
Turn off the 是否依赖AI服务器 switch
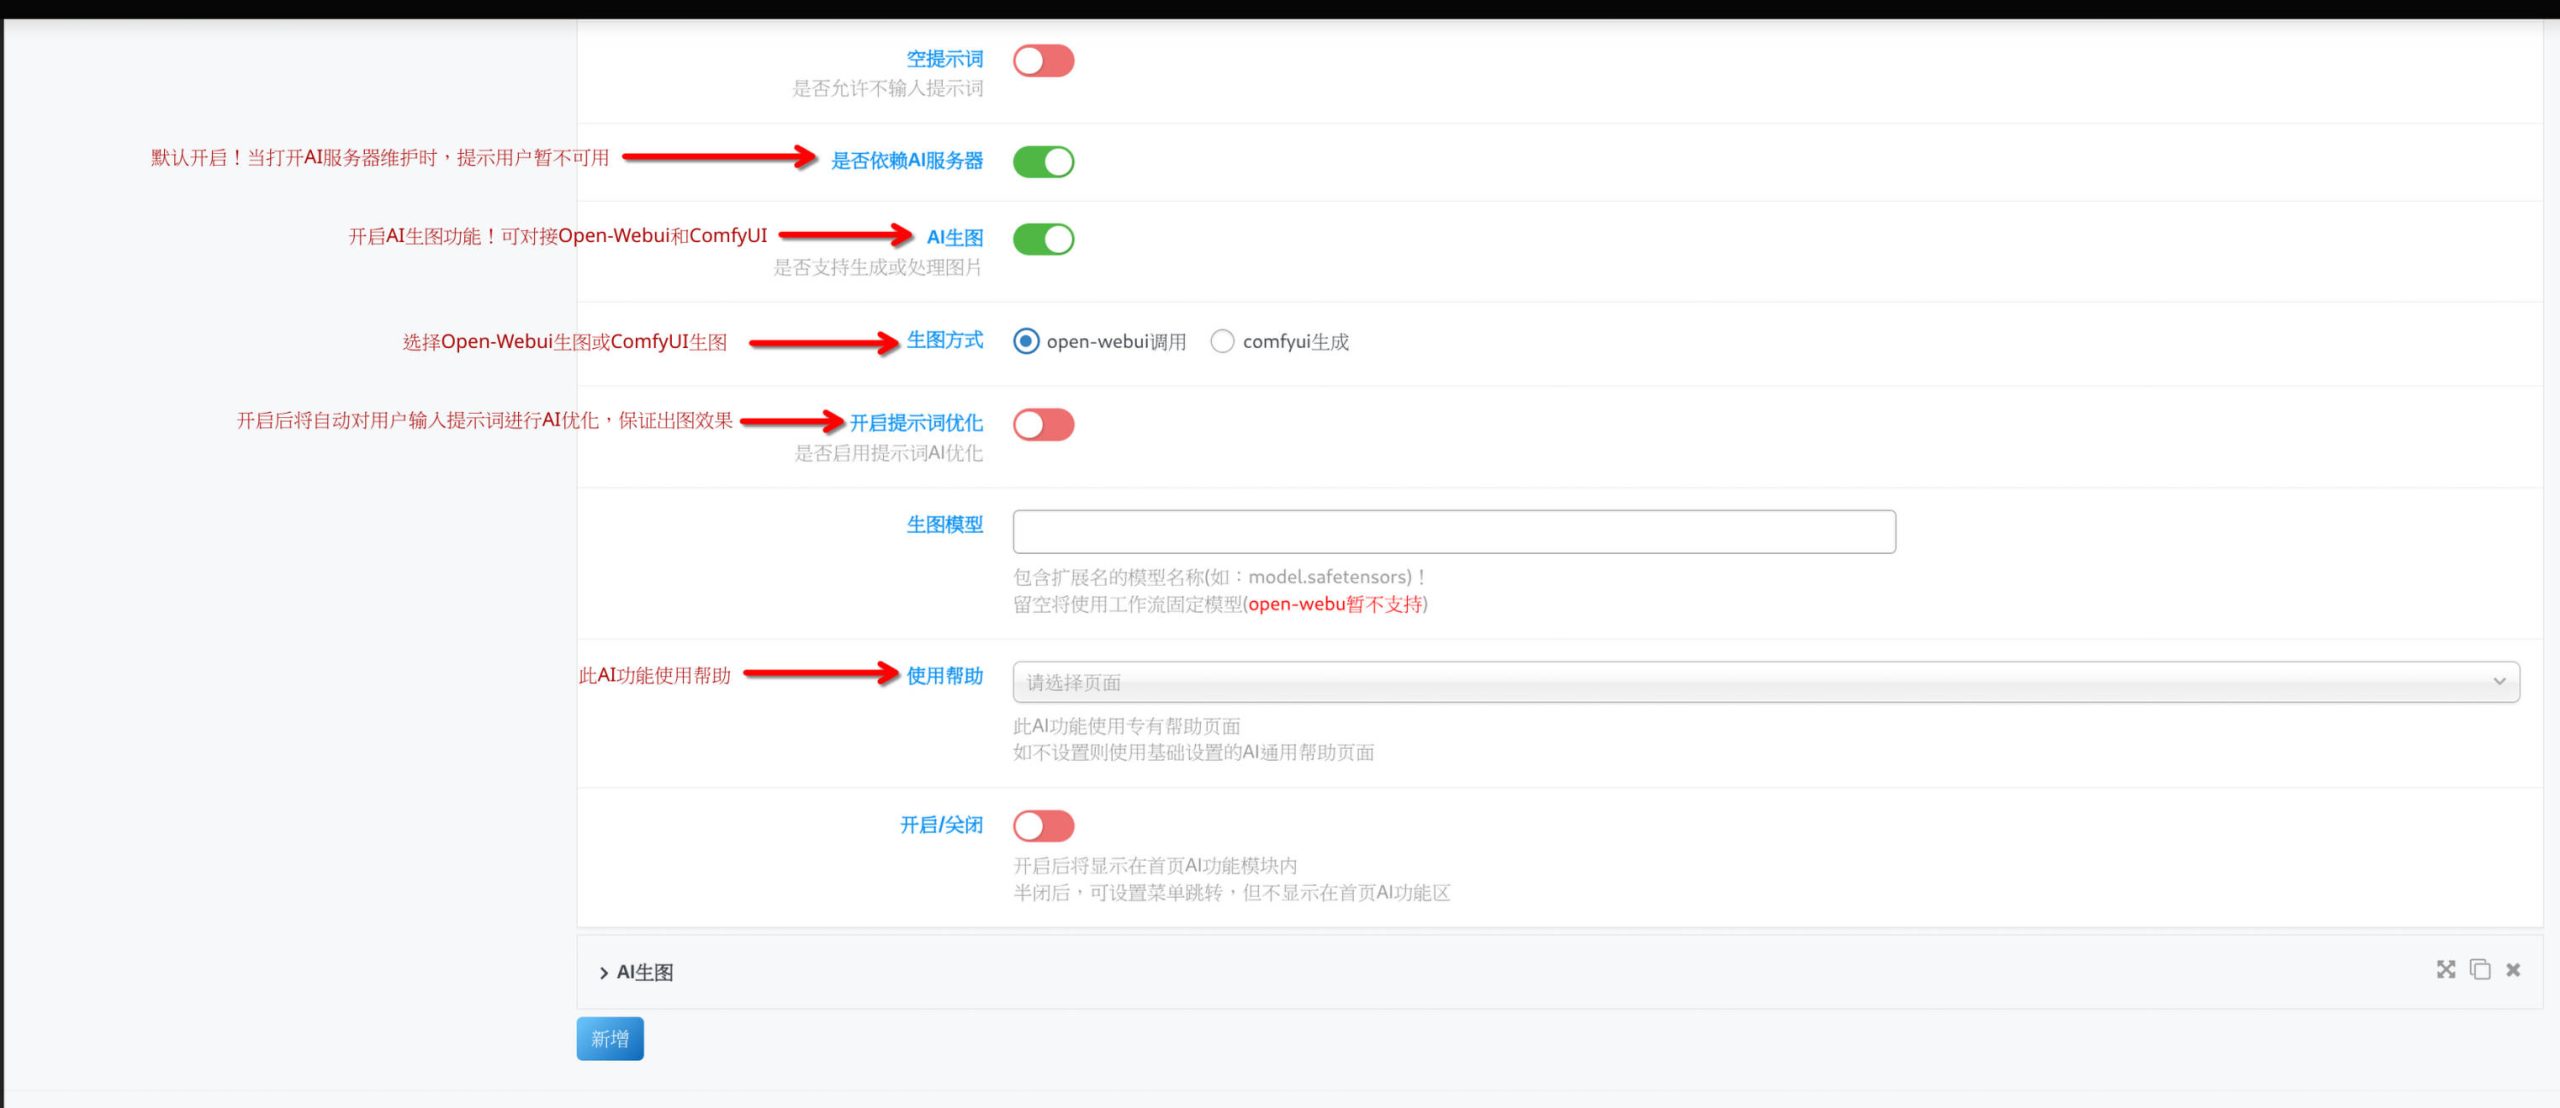tap(1043, 161)
